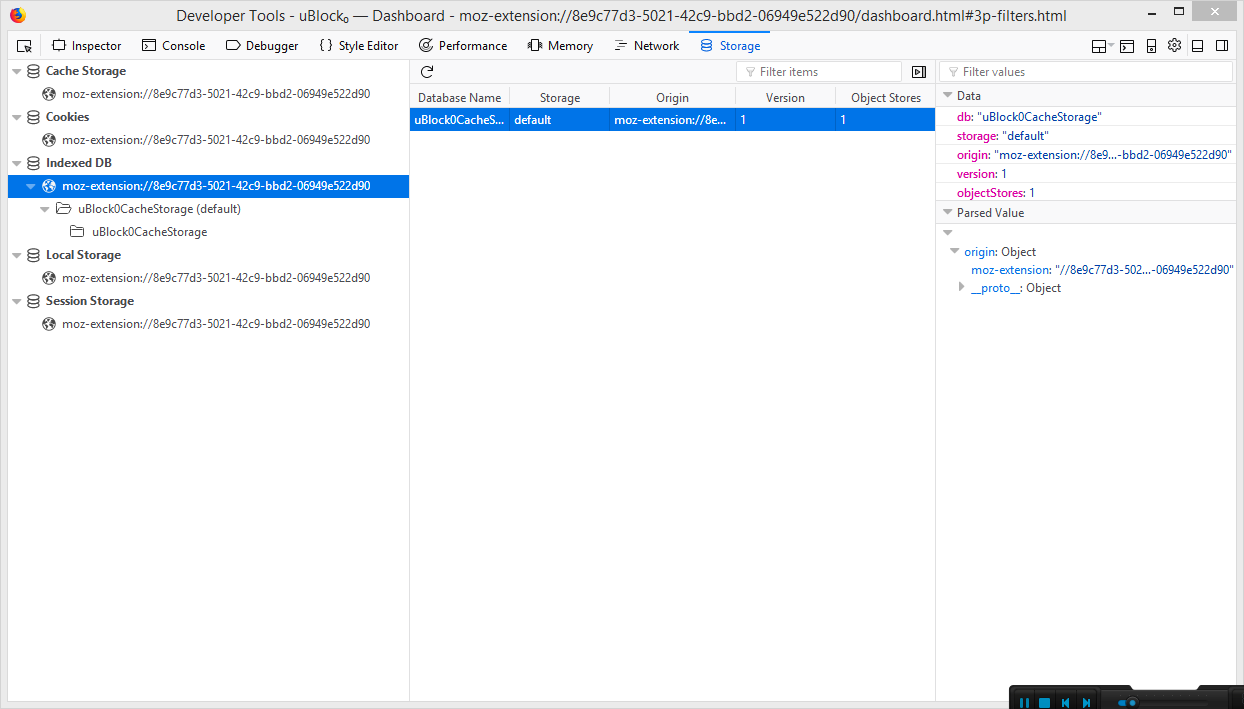Image resolution: width=1244 pixels, height=709 pixels.
Task: Dock devtools to side icon
Action: coord(1222,46)
